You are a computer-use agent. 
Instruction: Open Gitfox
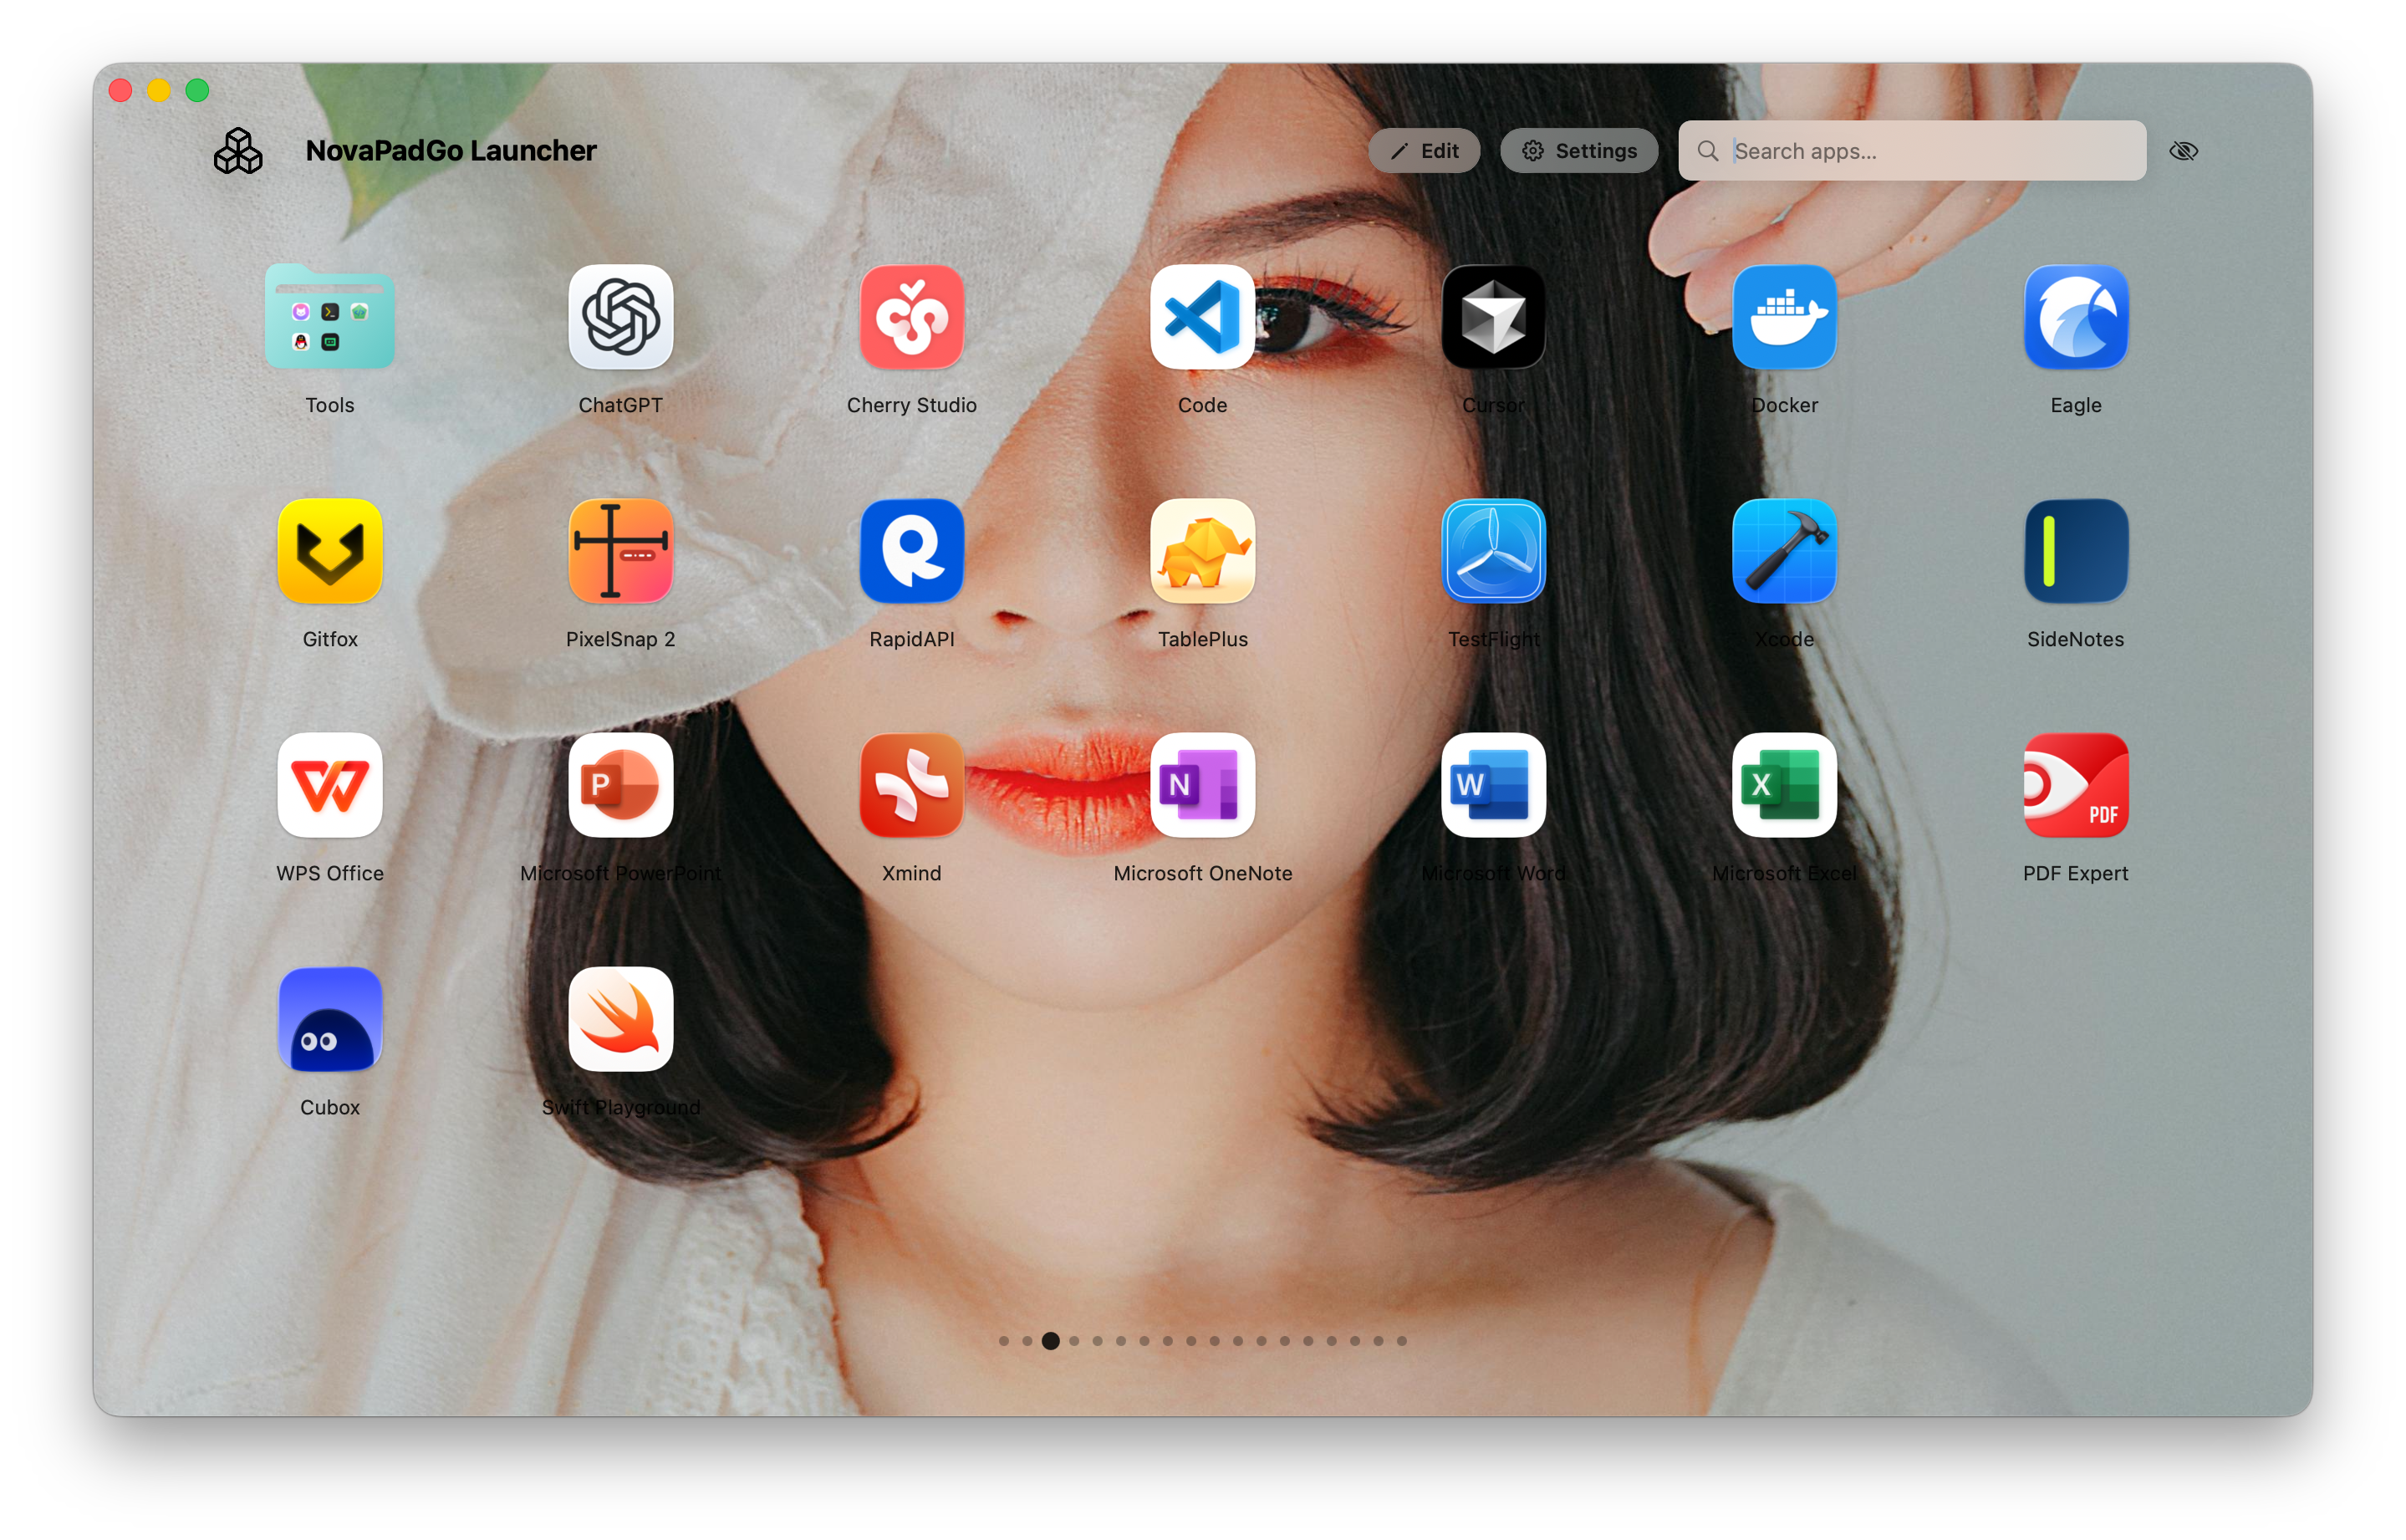330,552
